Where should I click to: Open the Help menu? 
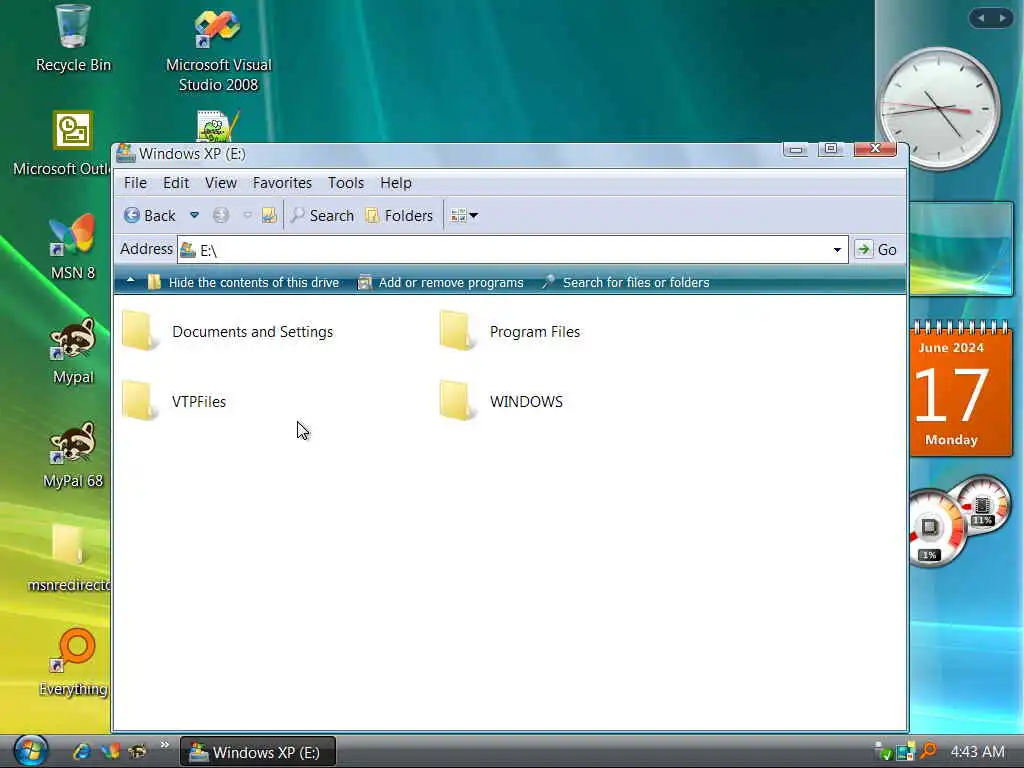[x=396, y=183]
